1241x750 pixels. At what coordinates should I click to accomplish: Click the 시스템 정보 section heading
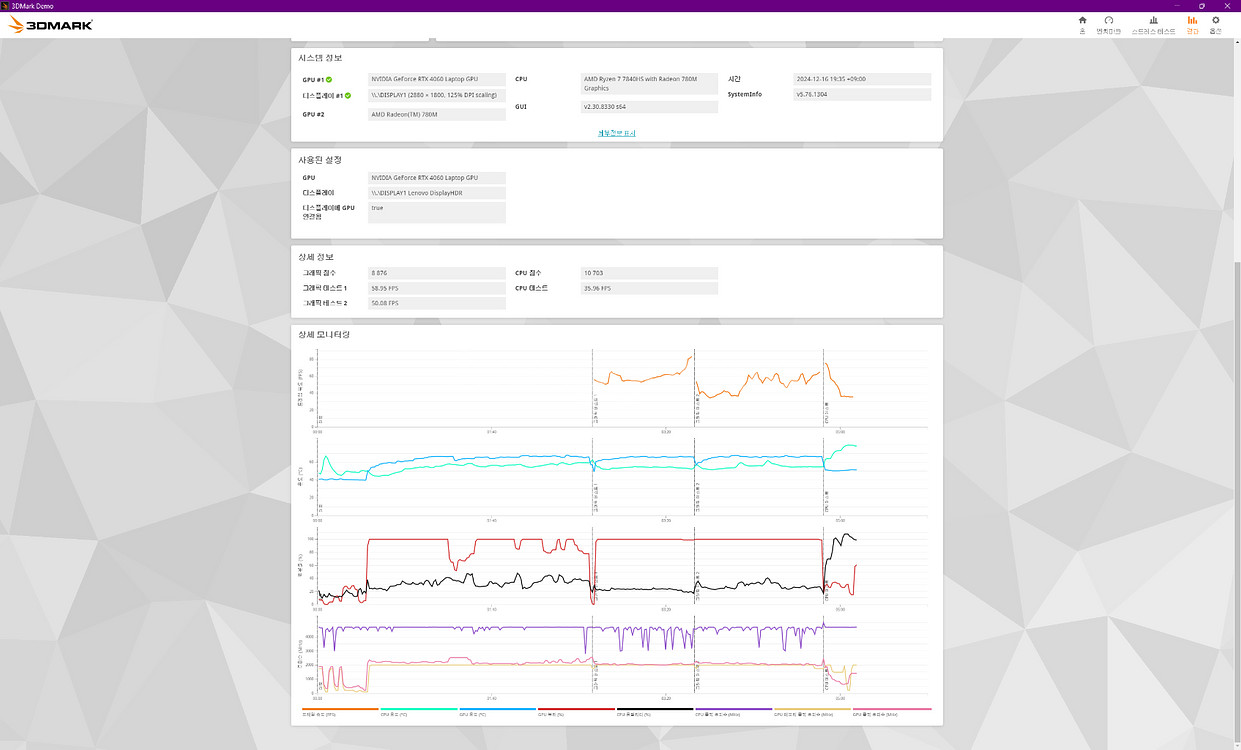320,58
